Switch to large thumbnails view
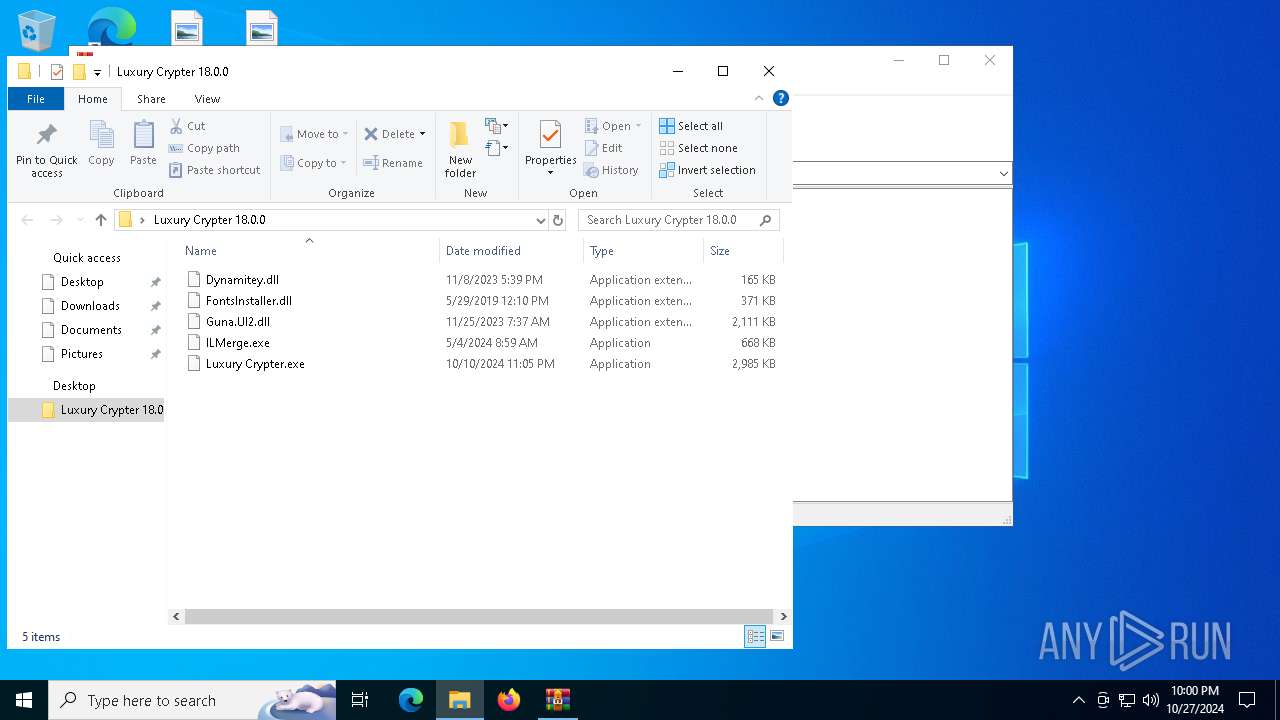The image size is (1280, 720). point(777,636)
